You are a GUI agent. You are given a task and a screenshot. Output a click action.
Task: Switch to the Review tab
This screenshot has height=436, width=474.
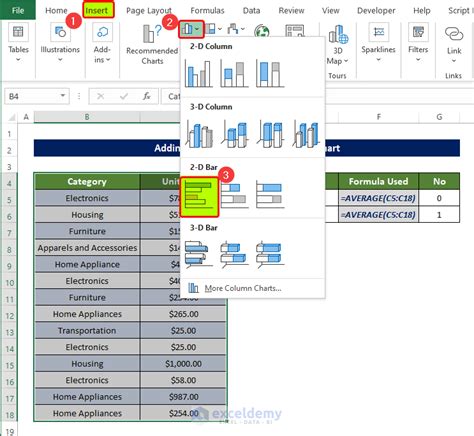click(291, 11)
